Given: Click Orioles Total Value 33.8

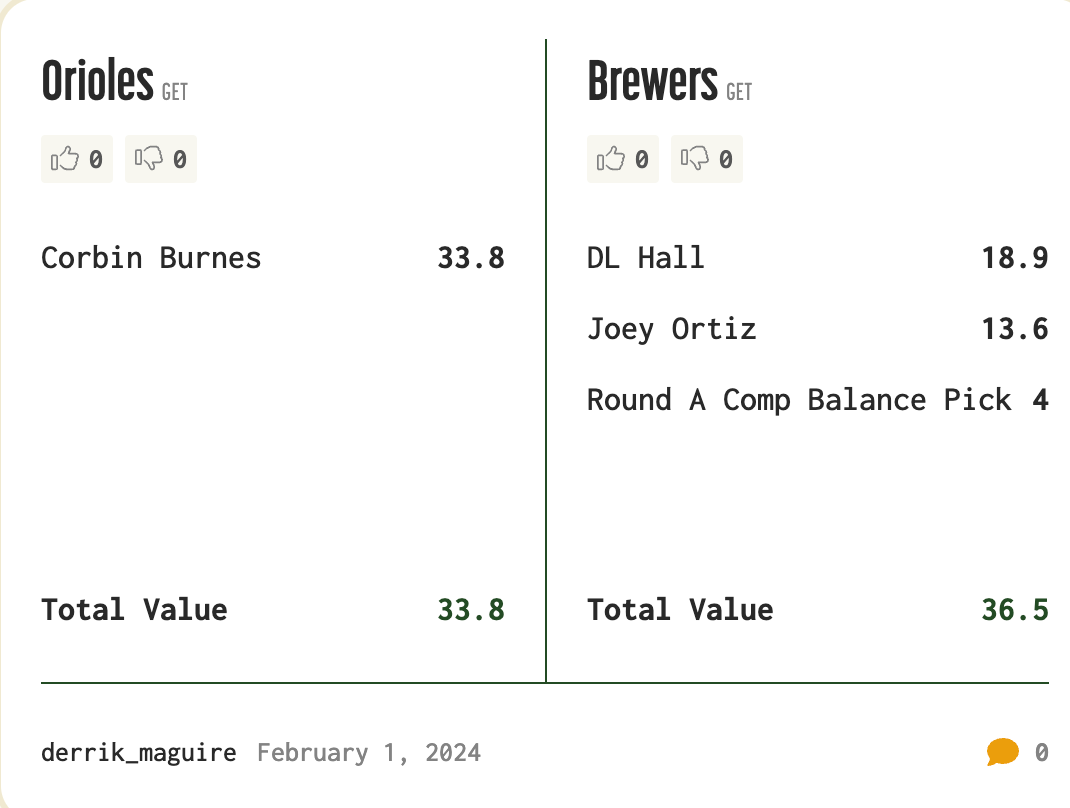Looking at the screenshot, I should (x=471, y=609).
